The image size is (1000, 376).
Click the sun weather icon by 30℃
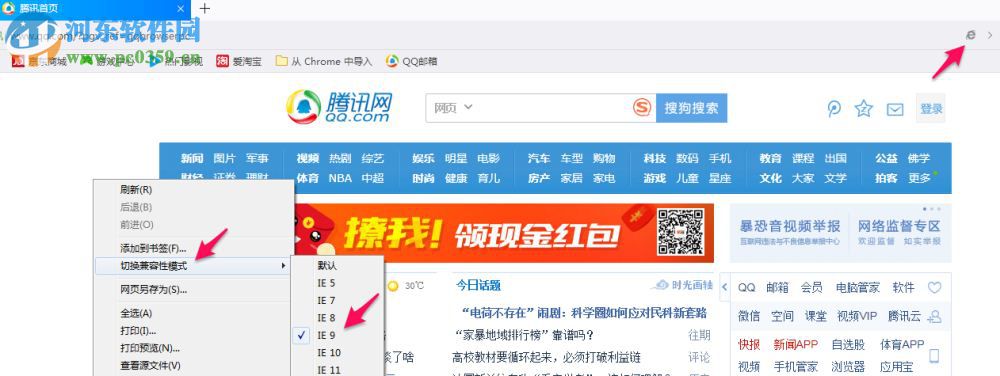pyautogui.click(x=393, y=286)
